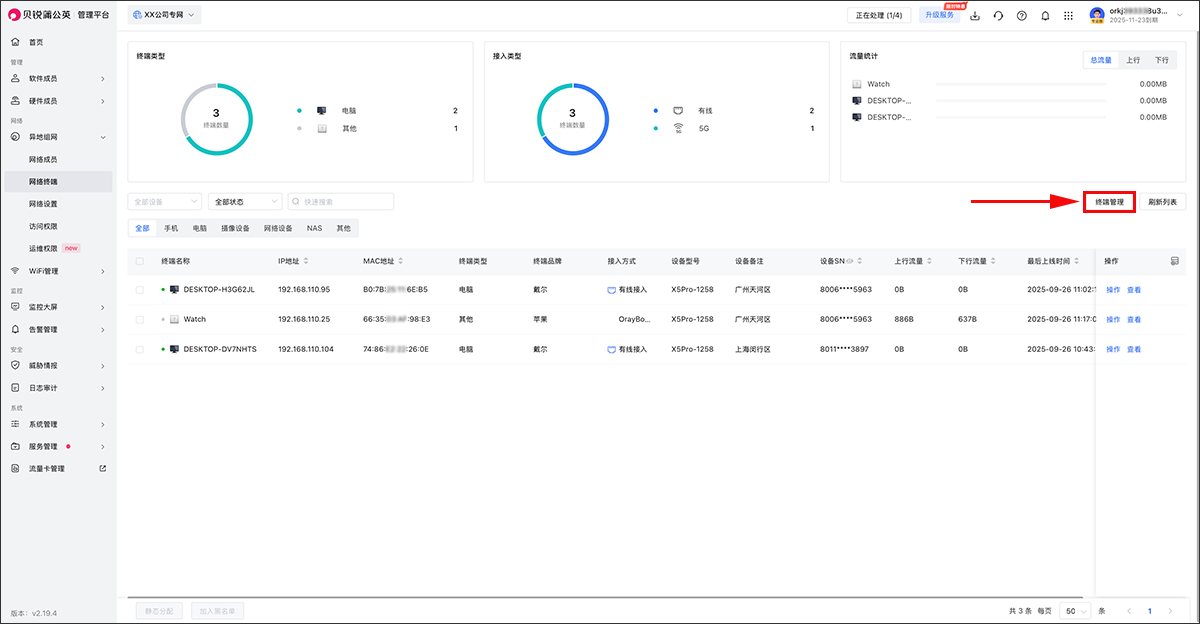Click the 终端管理 button
1200x624 pixels.
click(1109, 202)
